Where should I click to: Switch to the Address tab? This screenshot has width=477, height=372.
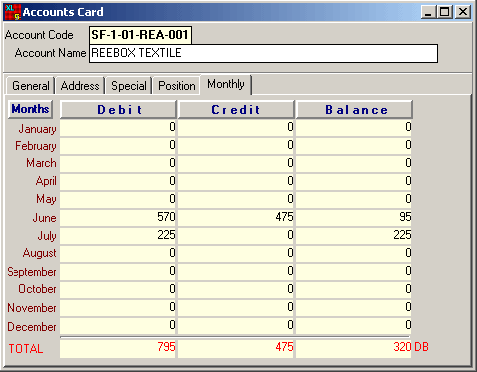coord(80,86)
